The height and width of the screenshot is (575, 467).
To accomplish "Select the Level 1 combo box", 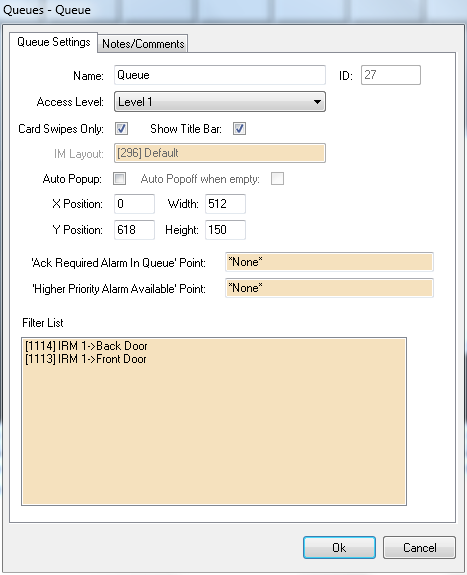I will 220,102.
